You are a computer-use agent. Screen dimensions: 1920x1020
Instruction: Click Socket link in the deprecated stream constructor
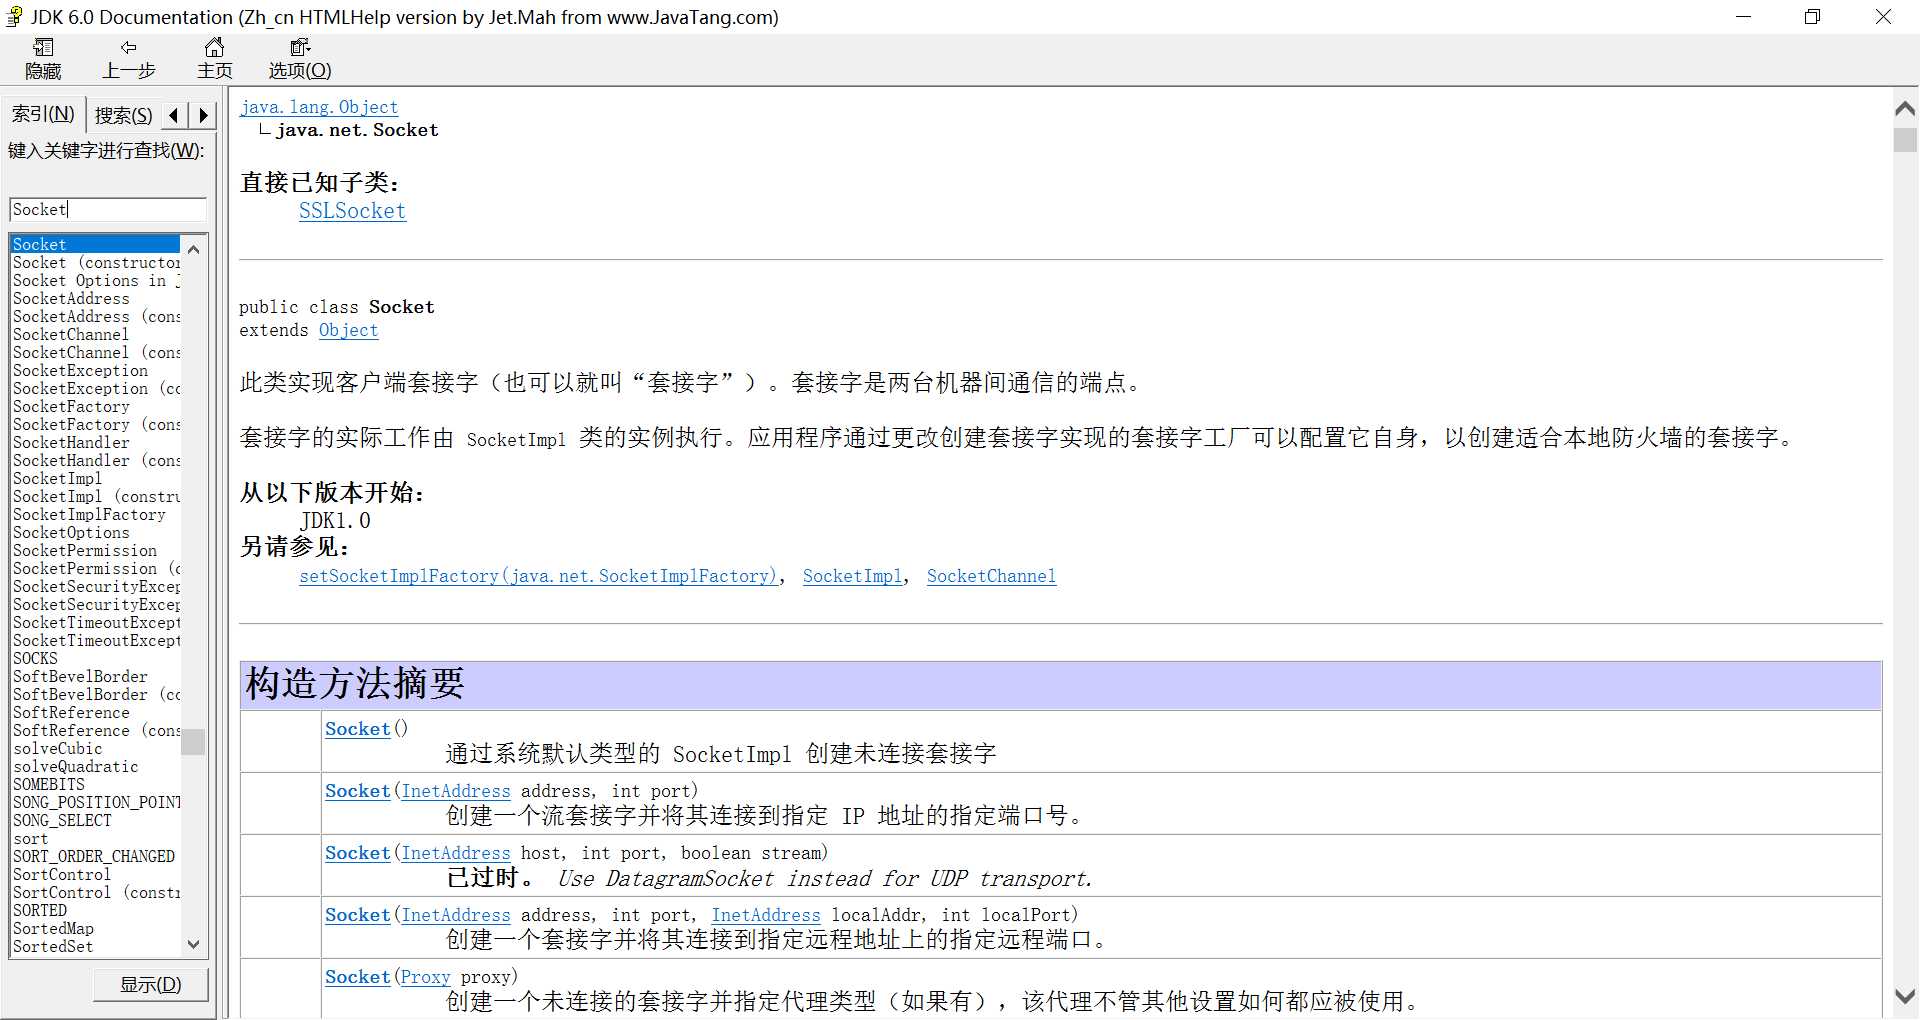coord(357,853)
